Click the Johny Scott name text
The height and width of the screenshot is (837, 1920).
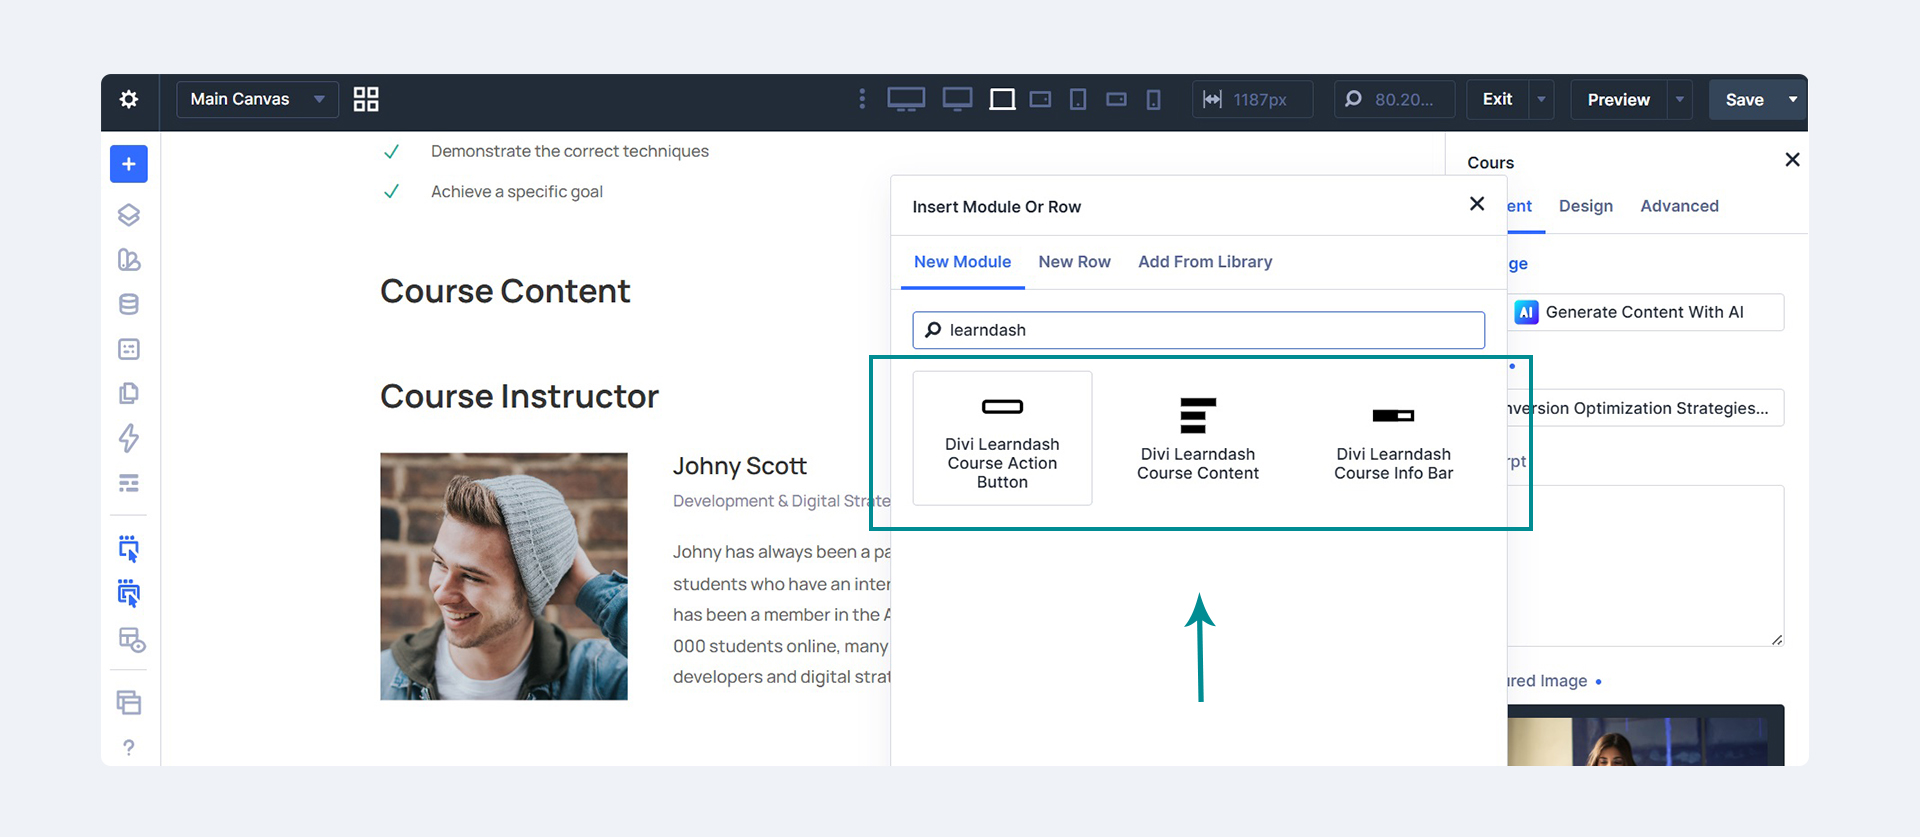pos(739,466)
